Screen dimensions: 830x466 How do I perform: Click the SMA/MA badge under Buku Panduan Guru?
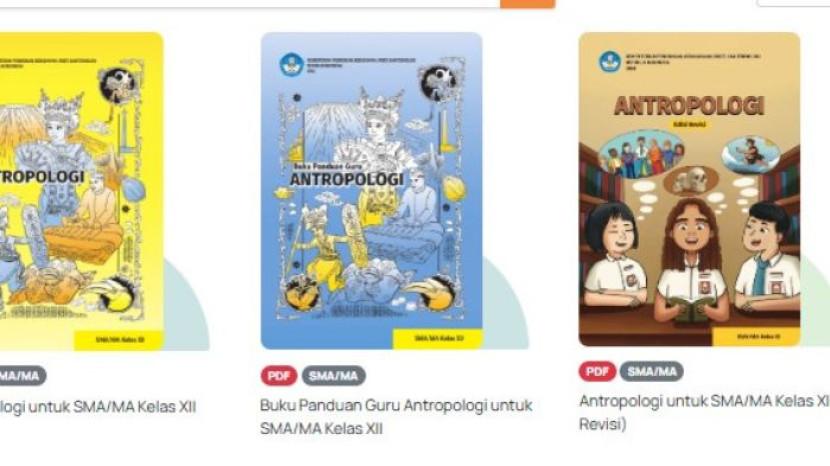(333, 376)
